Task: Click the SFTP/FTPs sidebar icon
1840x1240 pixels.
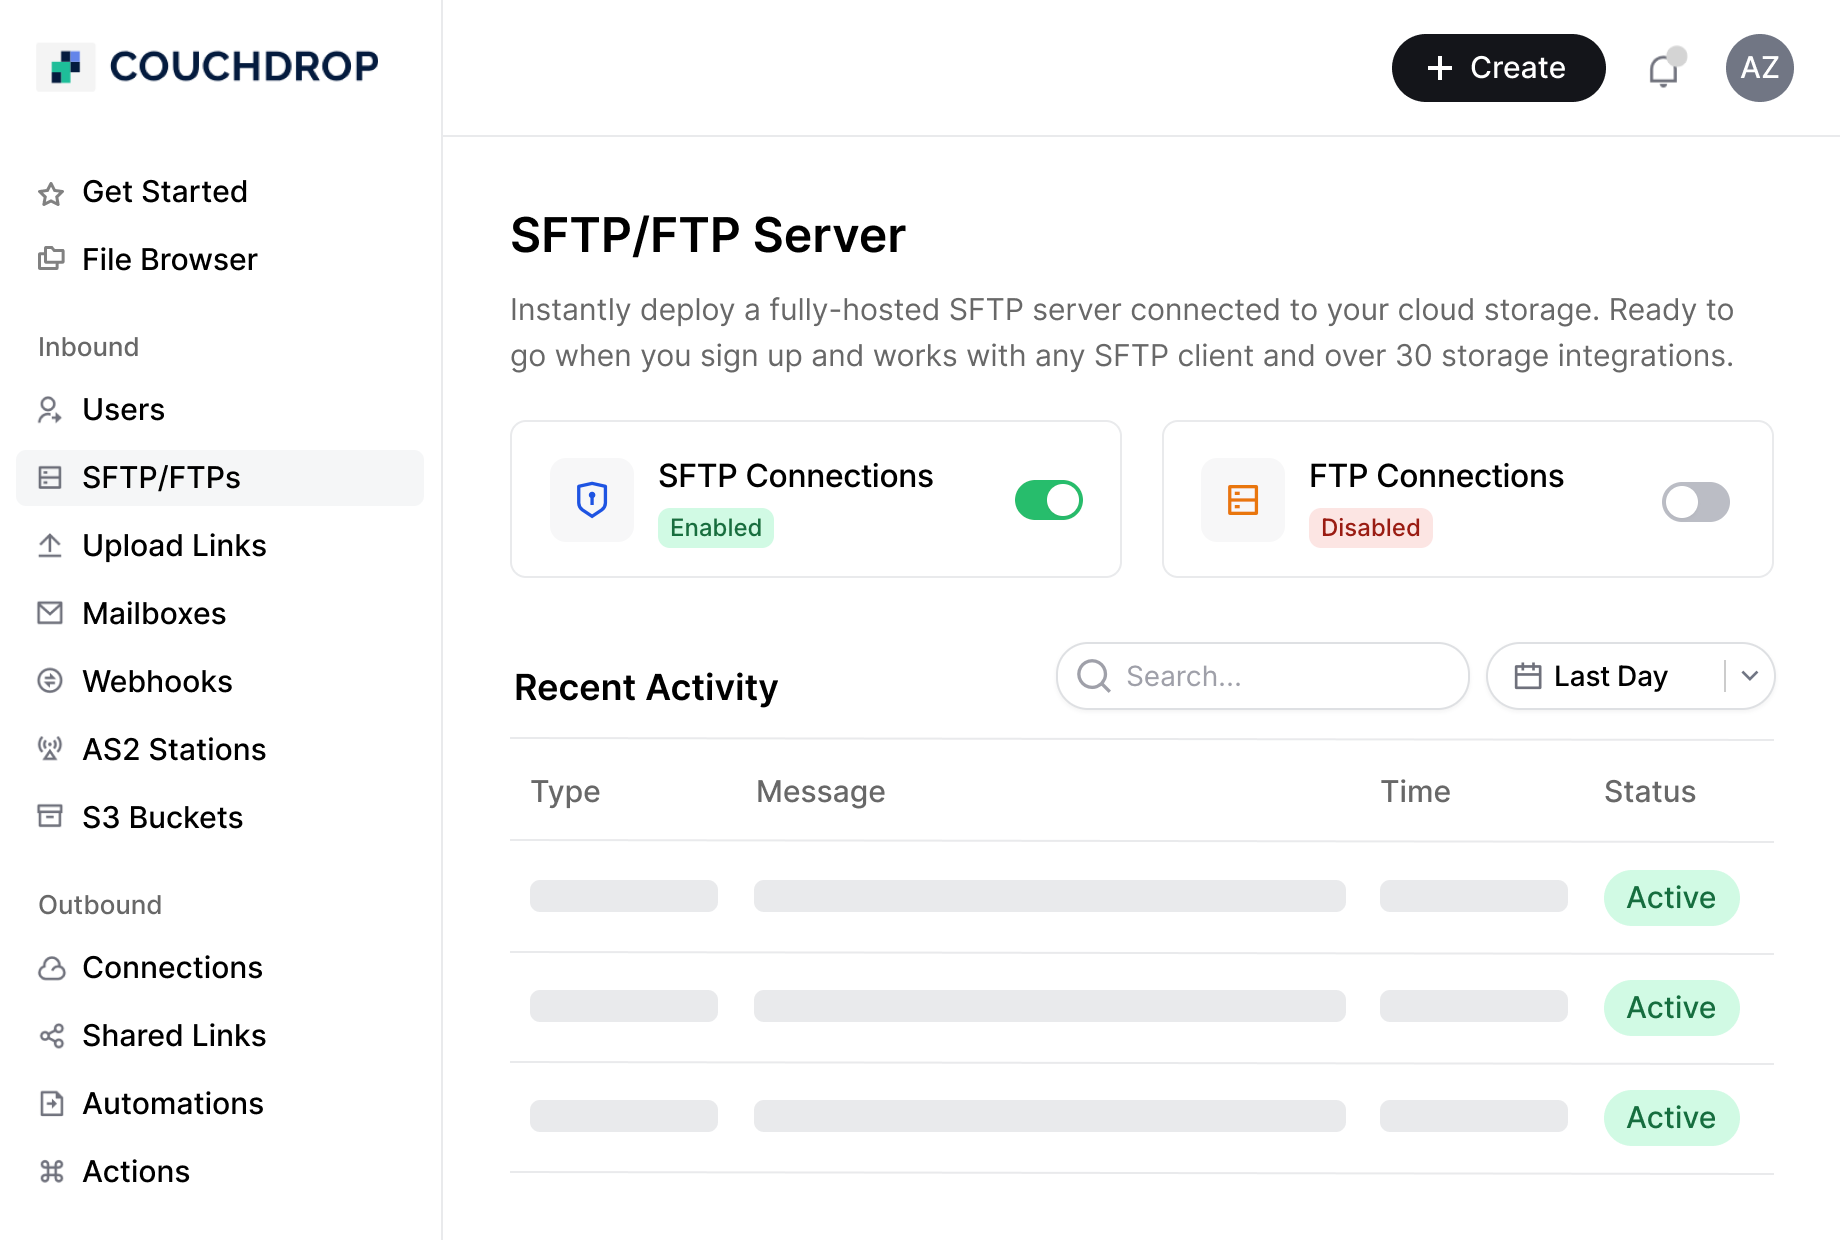Action: pyautogui.click(x=51, y=477)
